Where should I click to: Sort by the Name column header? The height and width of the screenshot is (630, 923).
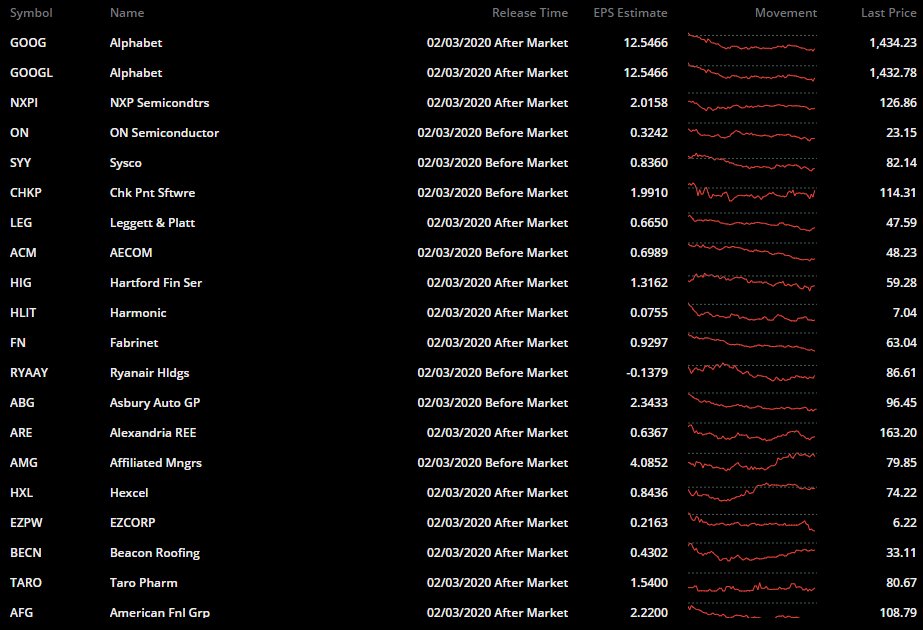click(127, 13)
